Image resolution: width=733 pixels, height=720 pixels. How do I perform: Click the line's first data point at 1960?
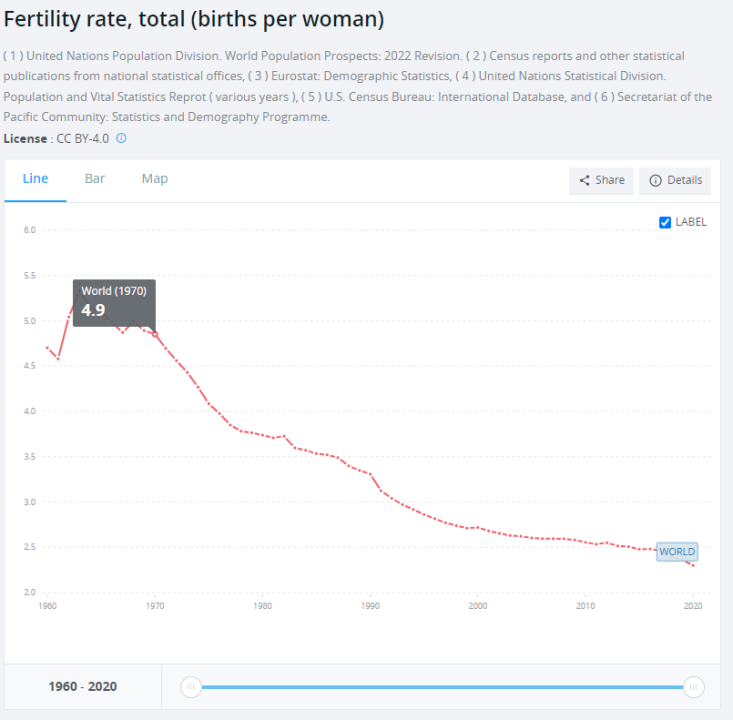tap(47, 347)
